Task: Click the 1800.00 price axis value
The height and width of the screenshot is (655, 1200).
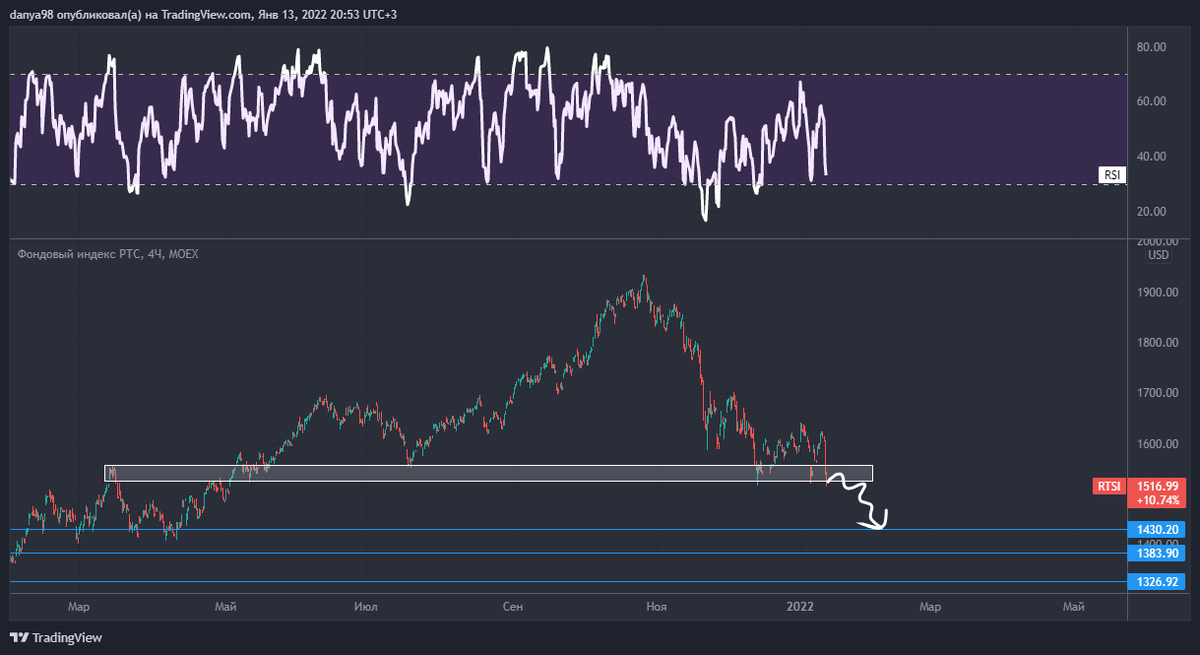Action: coord(1158,343)
